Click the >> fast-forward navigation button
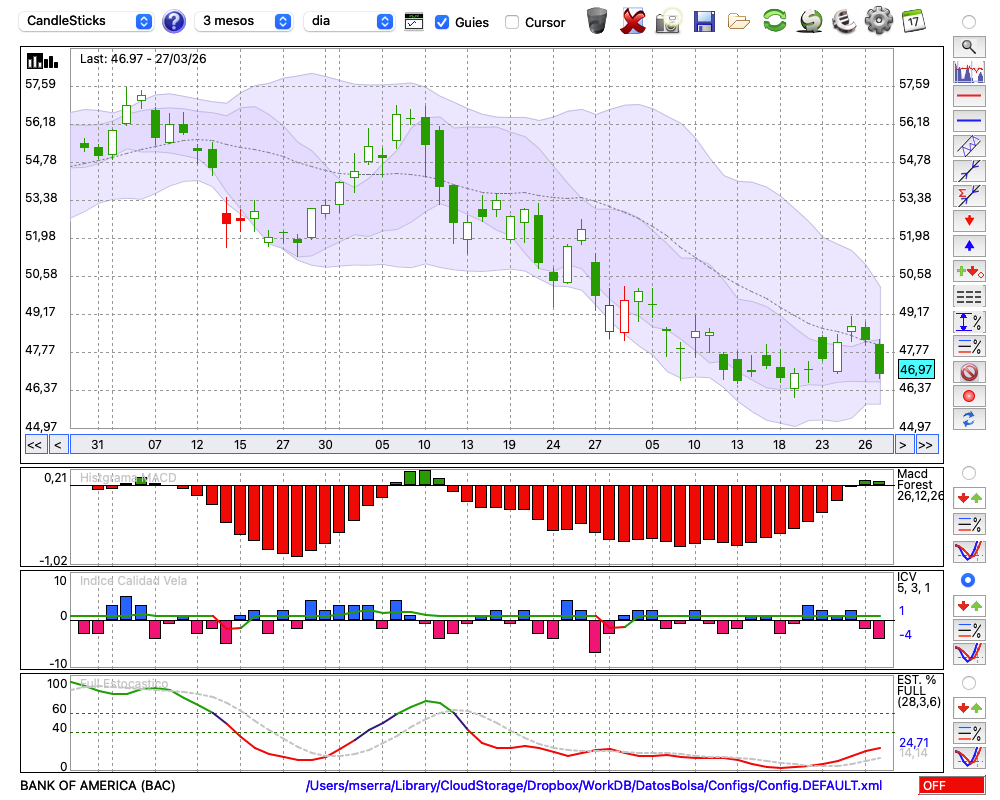The height and width of the screenshot is (800, 1000). click(x=926, y=445)
